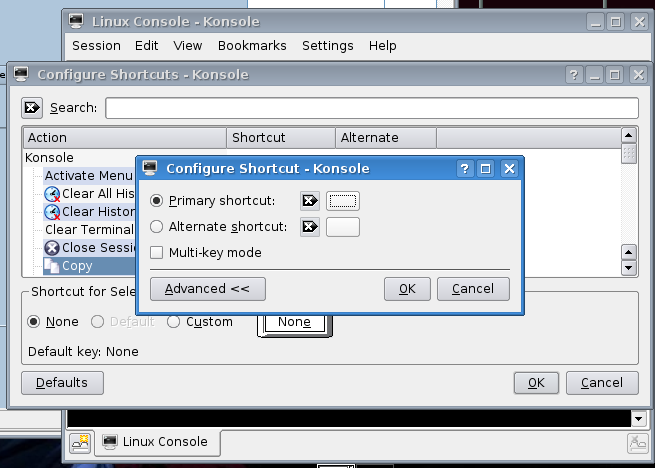
Task: Click the Close Session row icon
Action: click(x=52, y=248)
